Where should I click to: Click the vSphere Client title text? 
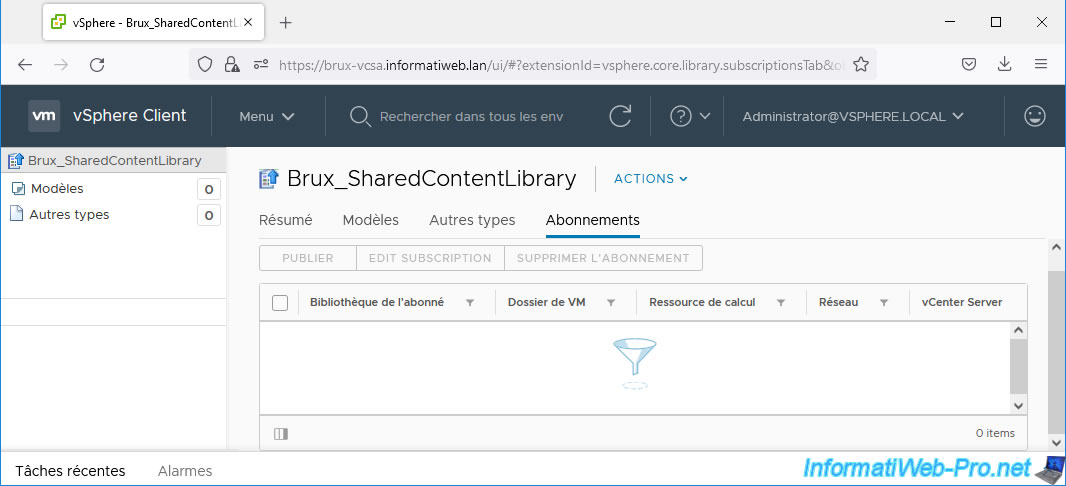[129, 116]
